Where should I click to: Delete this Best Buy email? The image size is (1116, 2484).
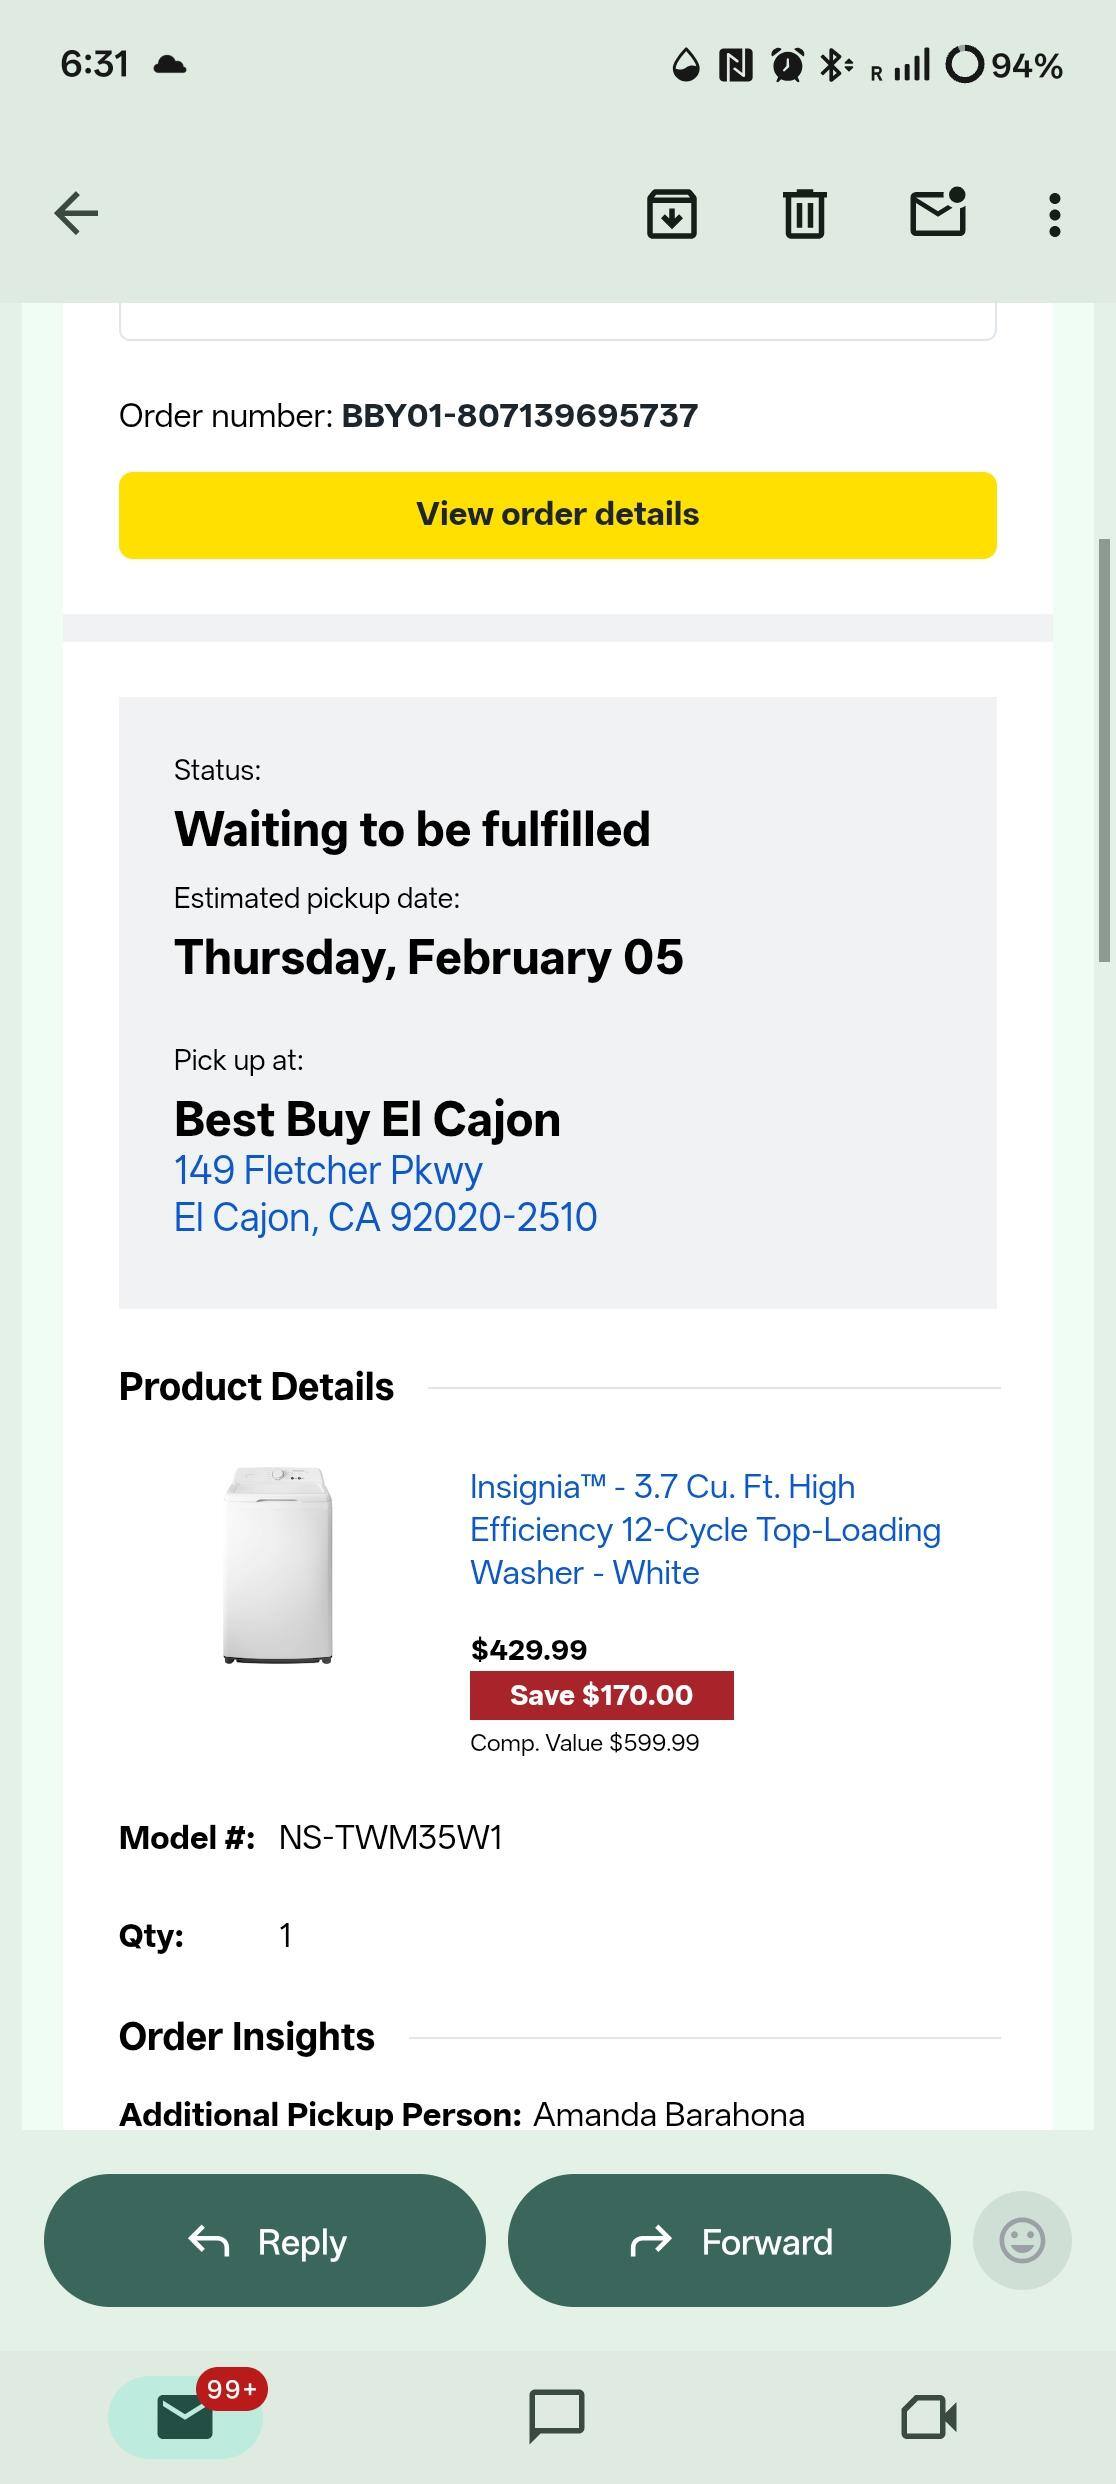coord(803,213)
